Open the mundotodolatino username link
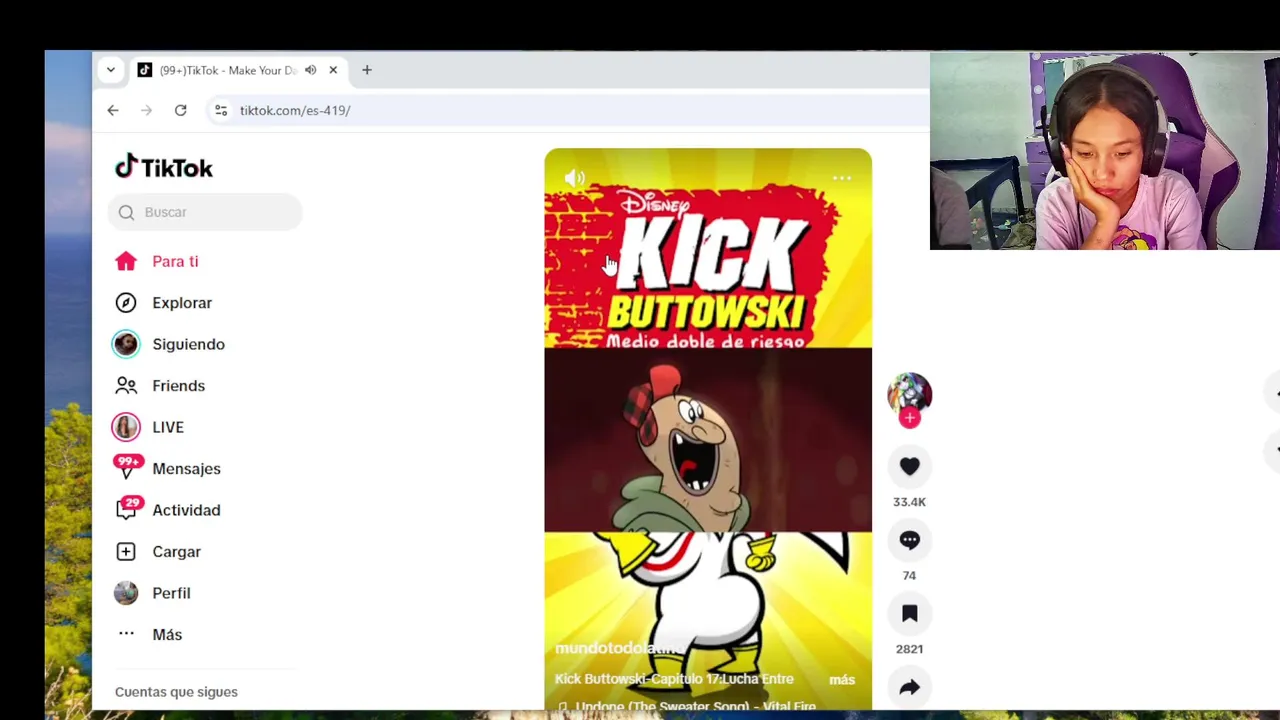The width and height of the screenshot is (1280, 720). [x=619, y=648]
